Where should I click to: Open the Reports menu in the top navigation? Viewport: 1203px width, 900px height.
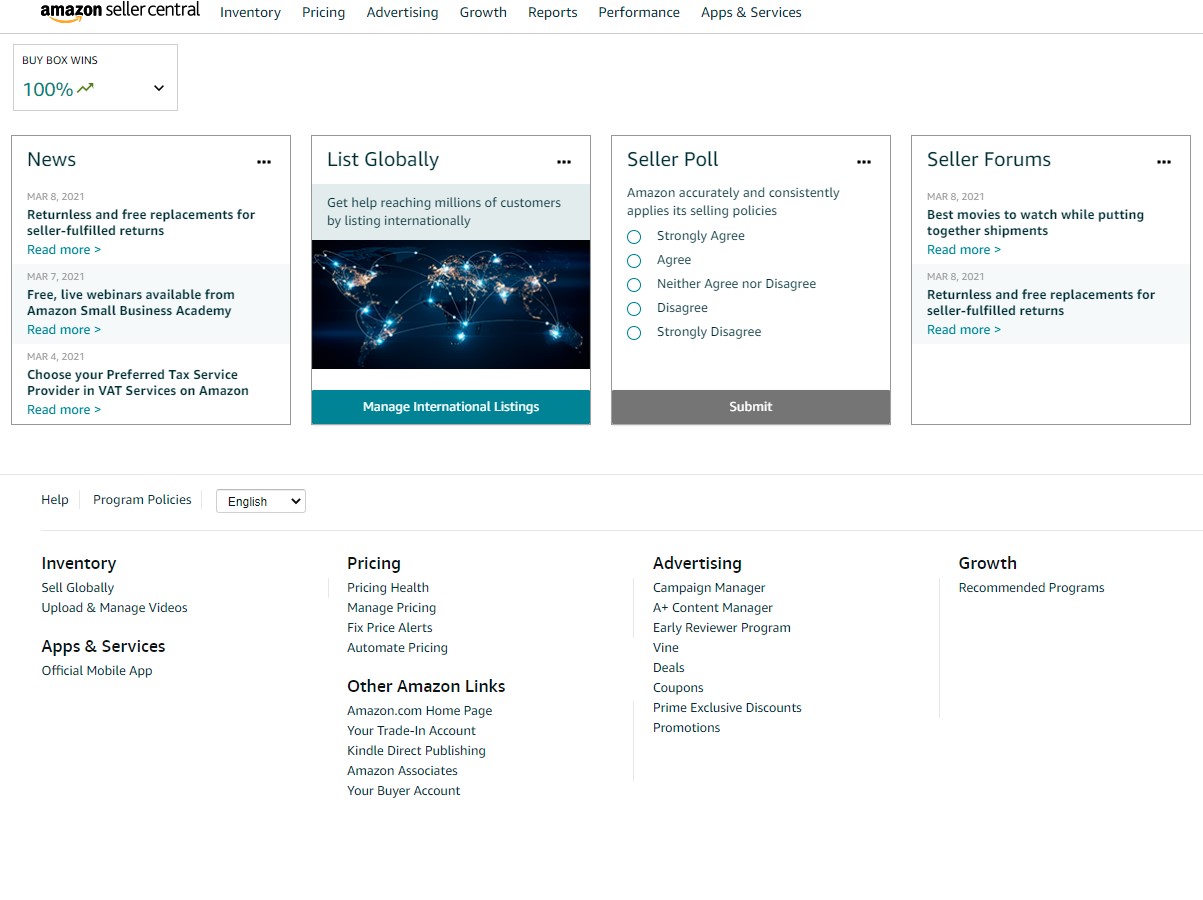tap(553, 13)
